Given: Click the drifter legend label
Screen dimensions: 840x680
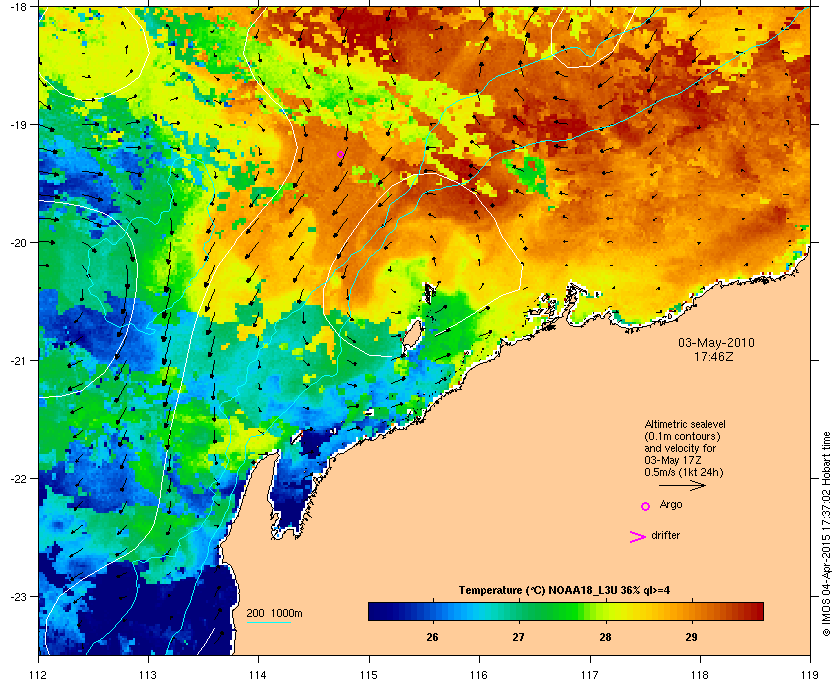Looking at the screenshot, I should tap(666, 535).
